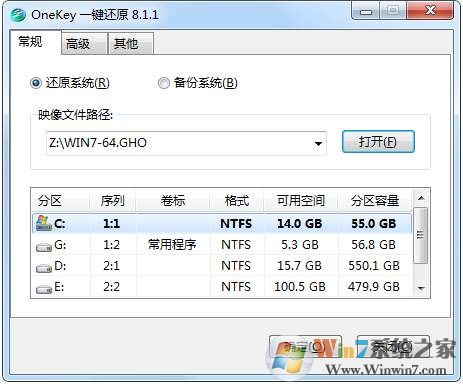Click the partition list scroll up arrow
Image resolution: width=463 pixels, height=384 pixels.
click(x=421, y=198)
